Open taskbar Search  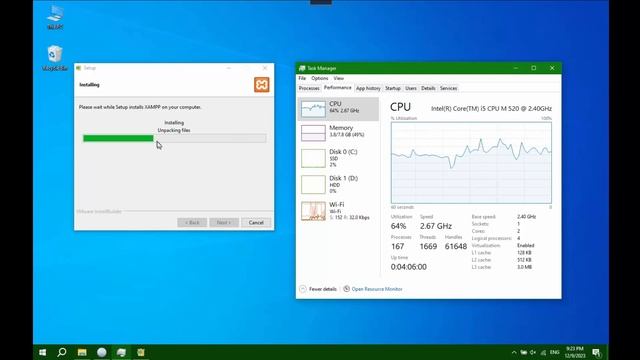[62, 352]
